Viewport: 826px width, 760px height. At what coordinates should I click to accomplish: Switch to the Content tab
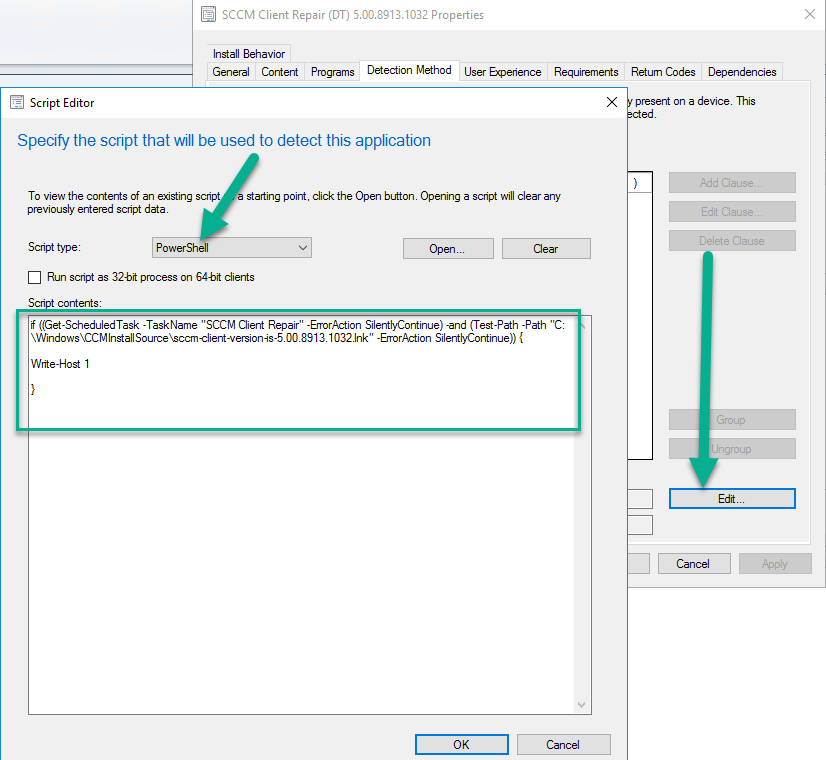click(x=280, y=72)
